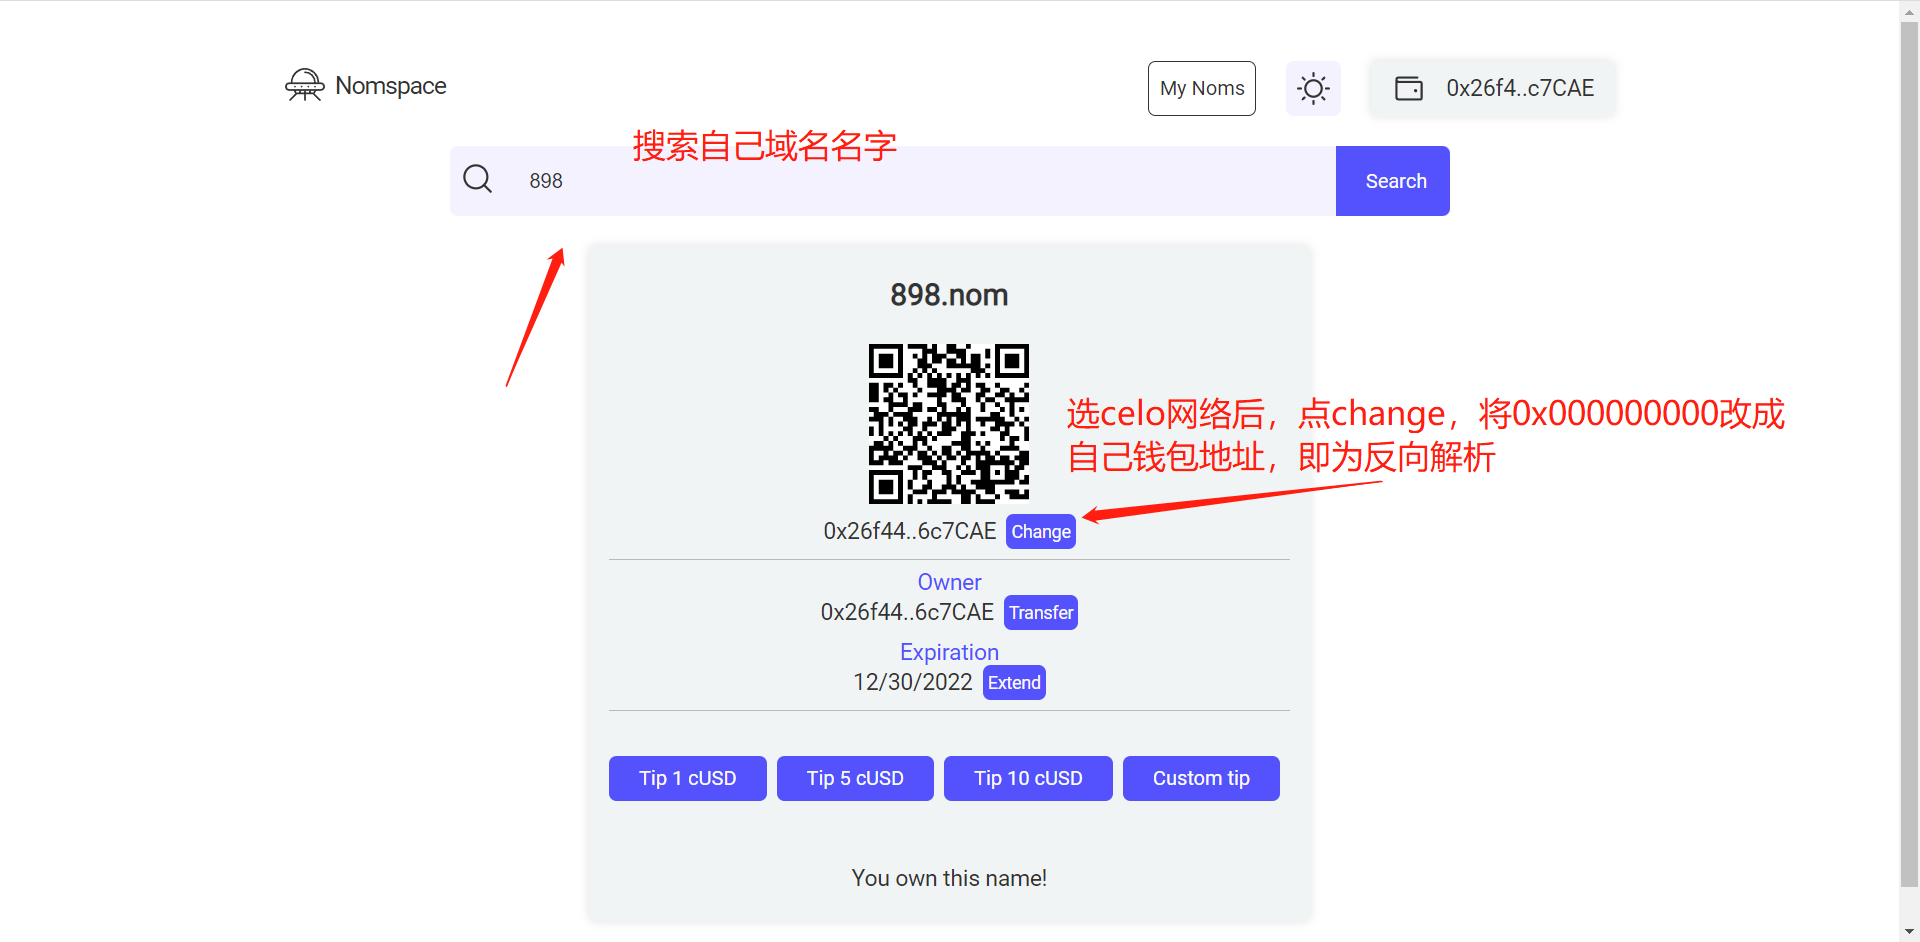1920x942 pixels.
Task: Click the scrollbar down arrow
Action: pos(1909,932)
